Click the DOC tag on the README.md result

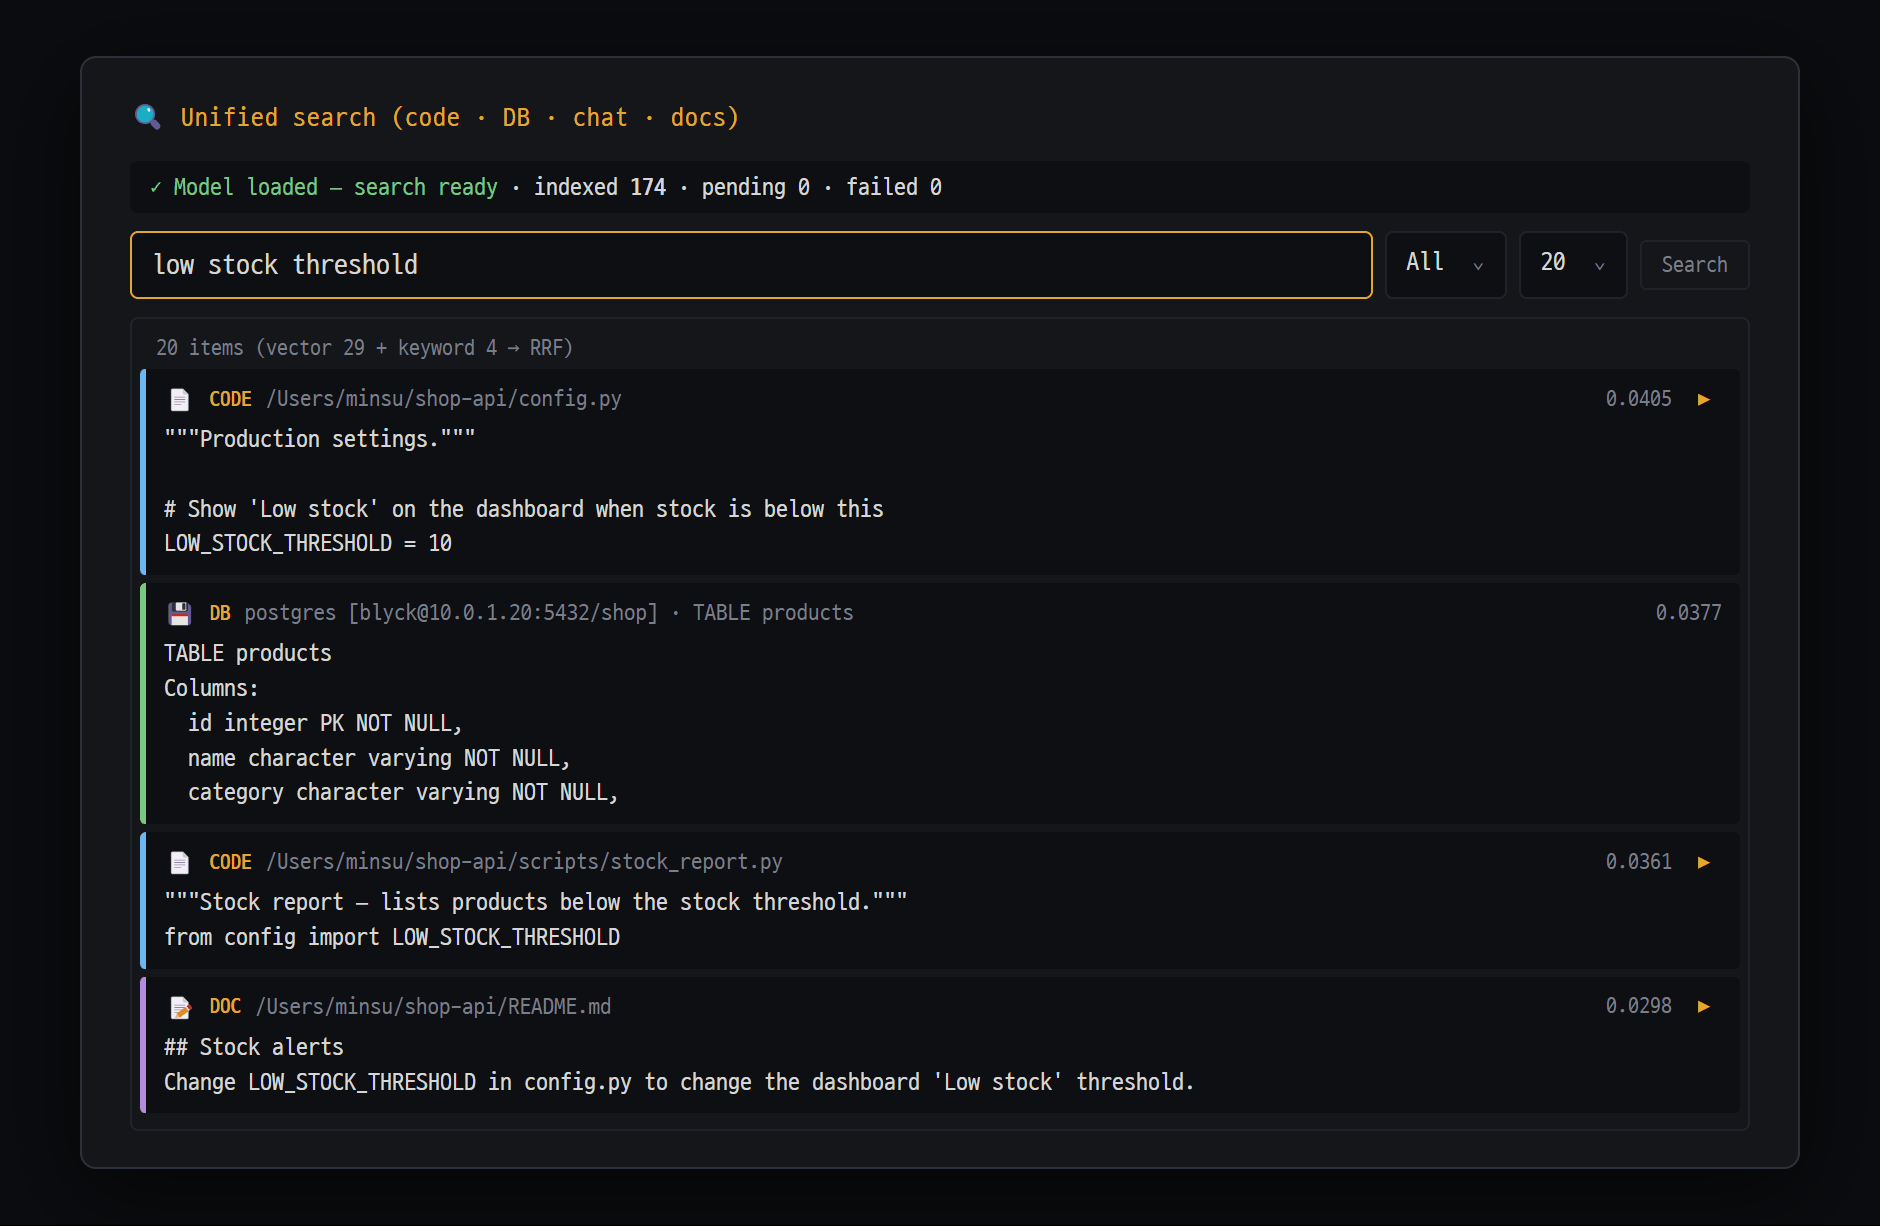point(225,1006)
